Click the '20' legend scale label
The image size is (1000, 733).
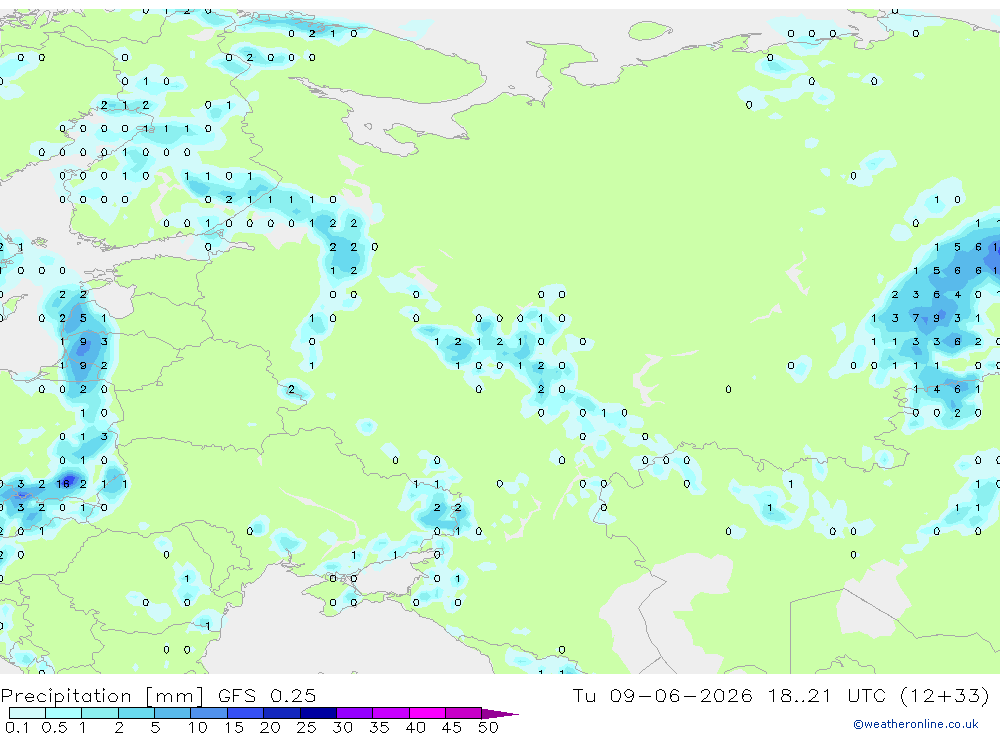coord(270,727)
